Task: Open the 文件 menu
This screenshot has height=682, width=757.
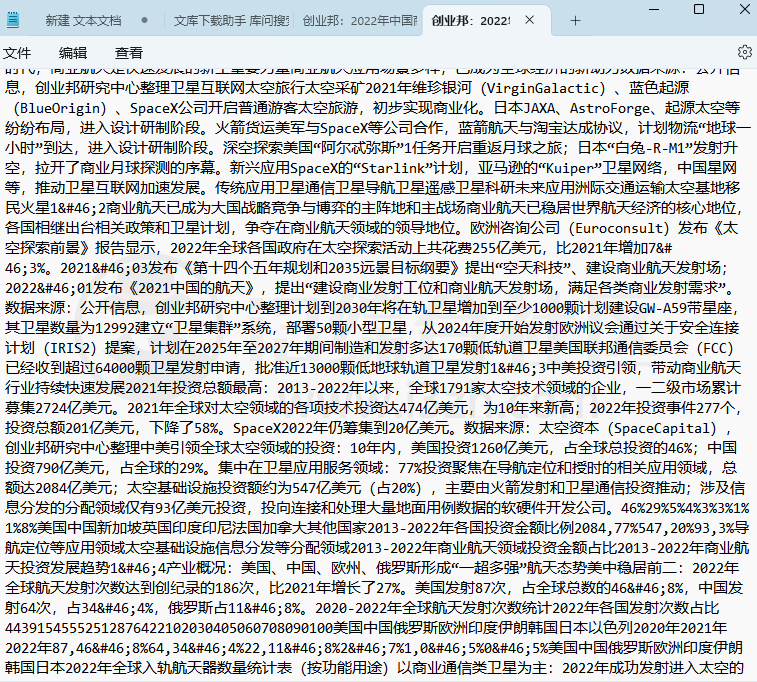Action: pos(16,53)
